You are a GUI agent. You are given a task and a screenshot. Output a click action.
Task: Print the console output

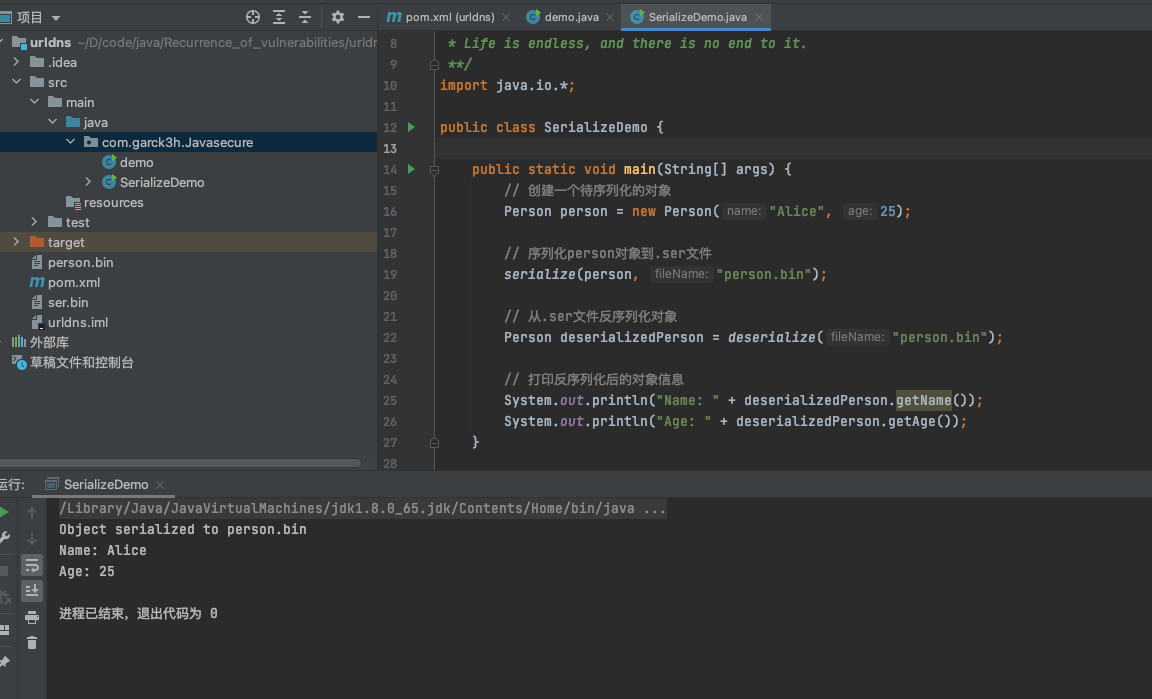(32, 617)
